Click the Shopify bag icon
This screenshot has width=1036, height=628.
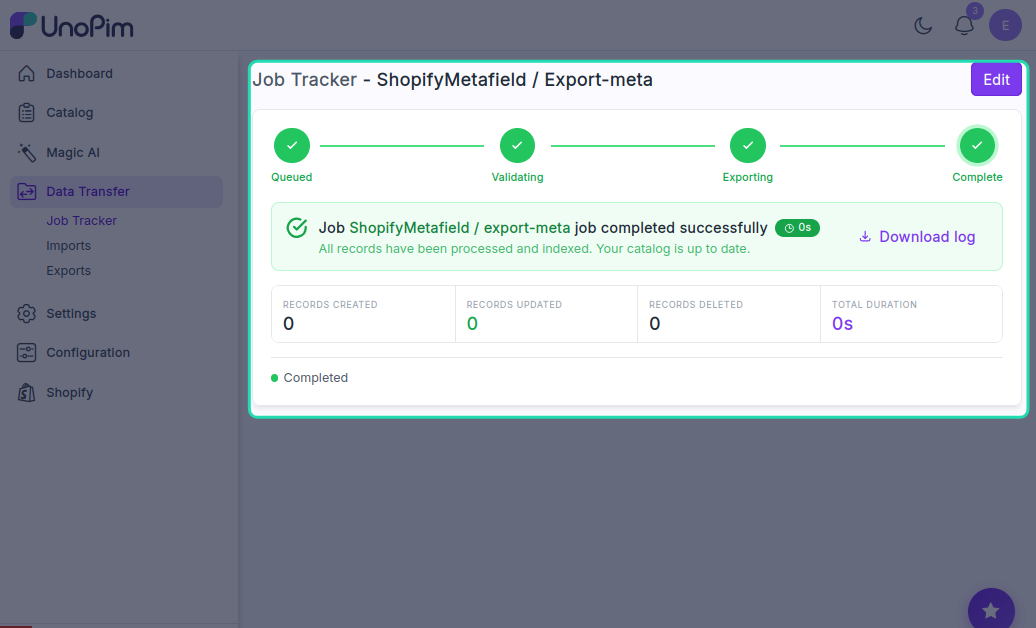(x=26, y=393)
